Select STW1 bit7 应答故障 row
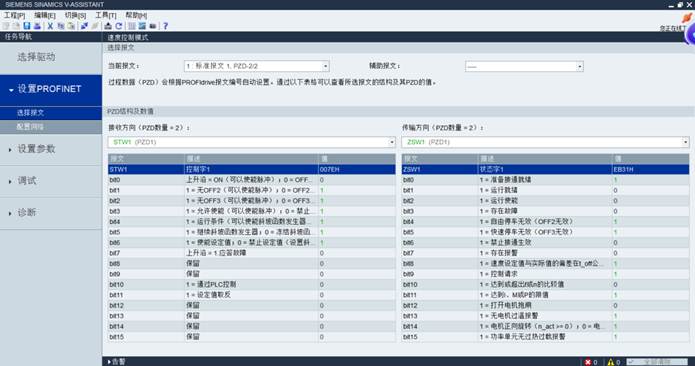 (x=251, y=253)
